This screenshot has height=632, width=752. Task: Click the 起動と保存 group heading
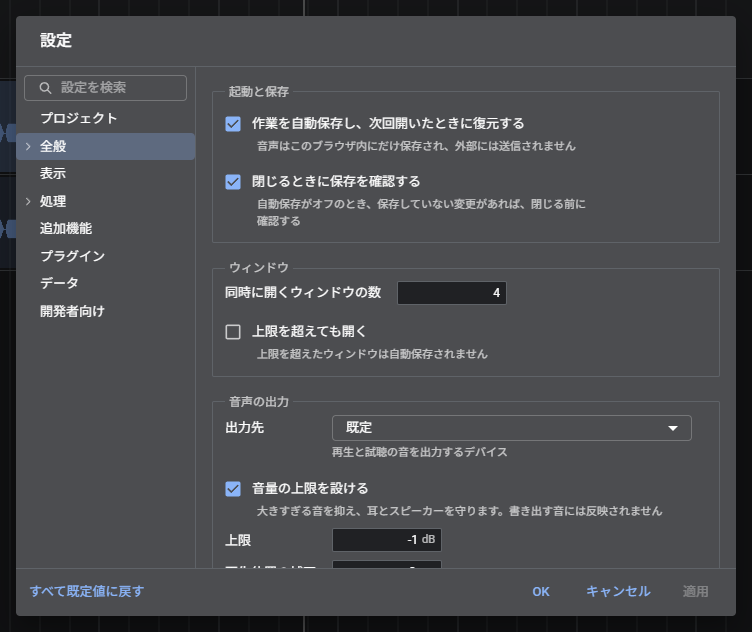(x=258, y=91)
